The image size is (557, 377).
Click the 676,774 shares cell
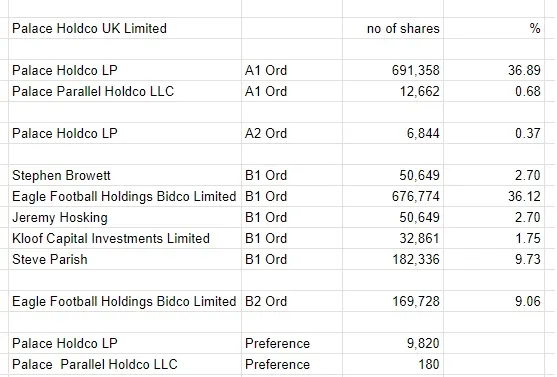point(393,196)
